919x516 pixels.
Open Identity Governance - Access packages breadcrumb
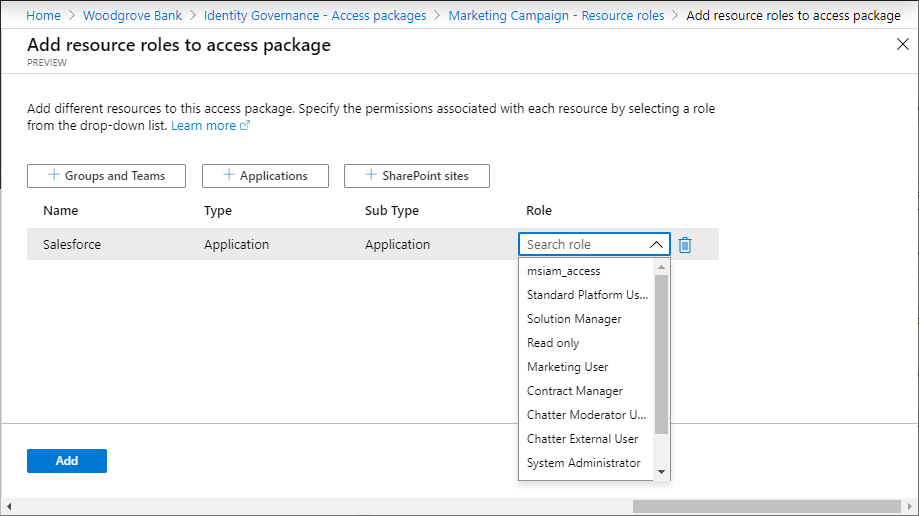(x=315, y=16)
